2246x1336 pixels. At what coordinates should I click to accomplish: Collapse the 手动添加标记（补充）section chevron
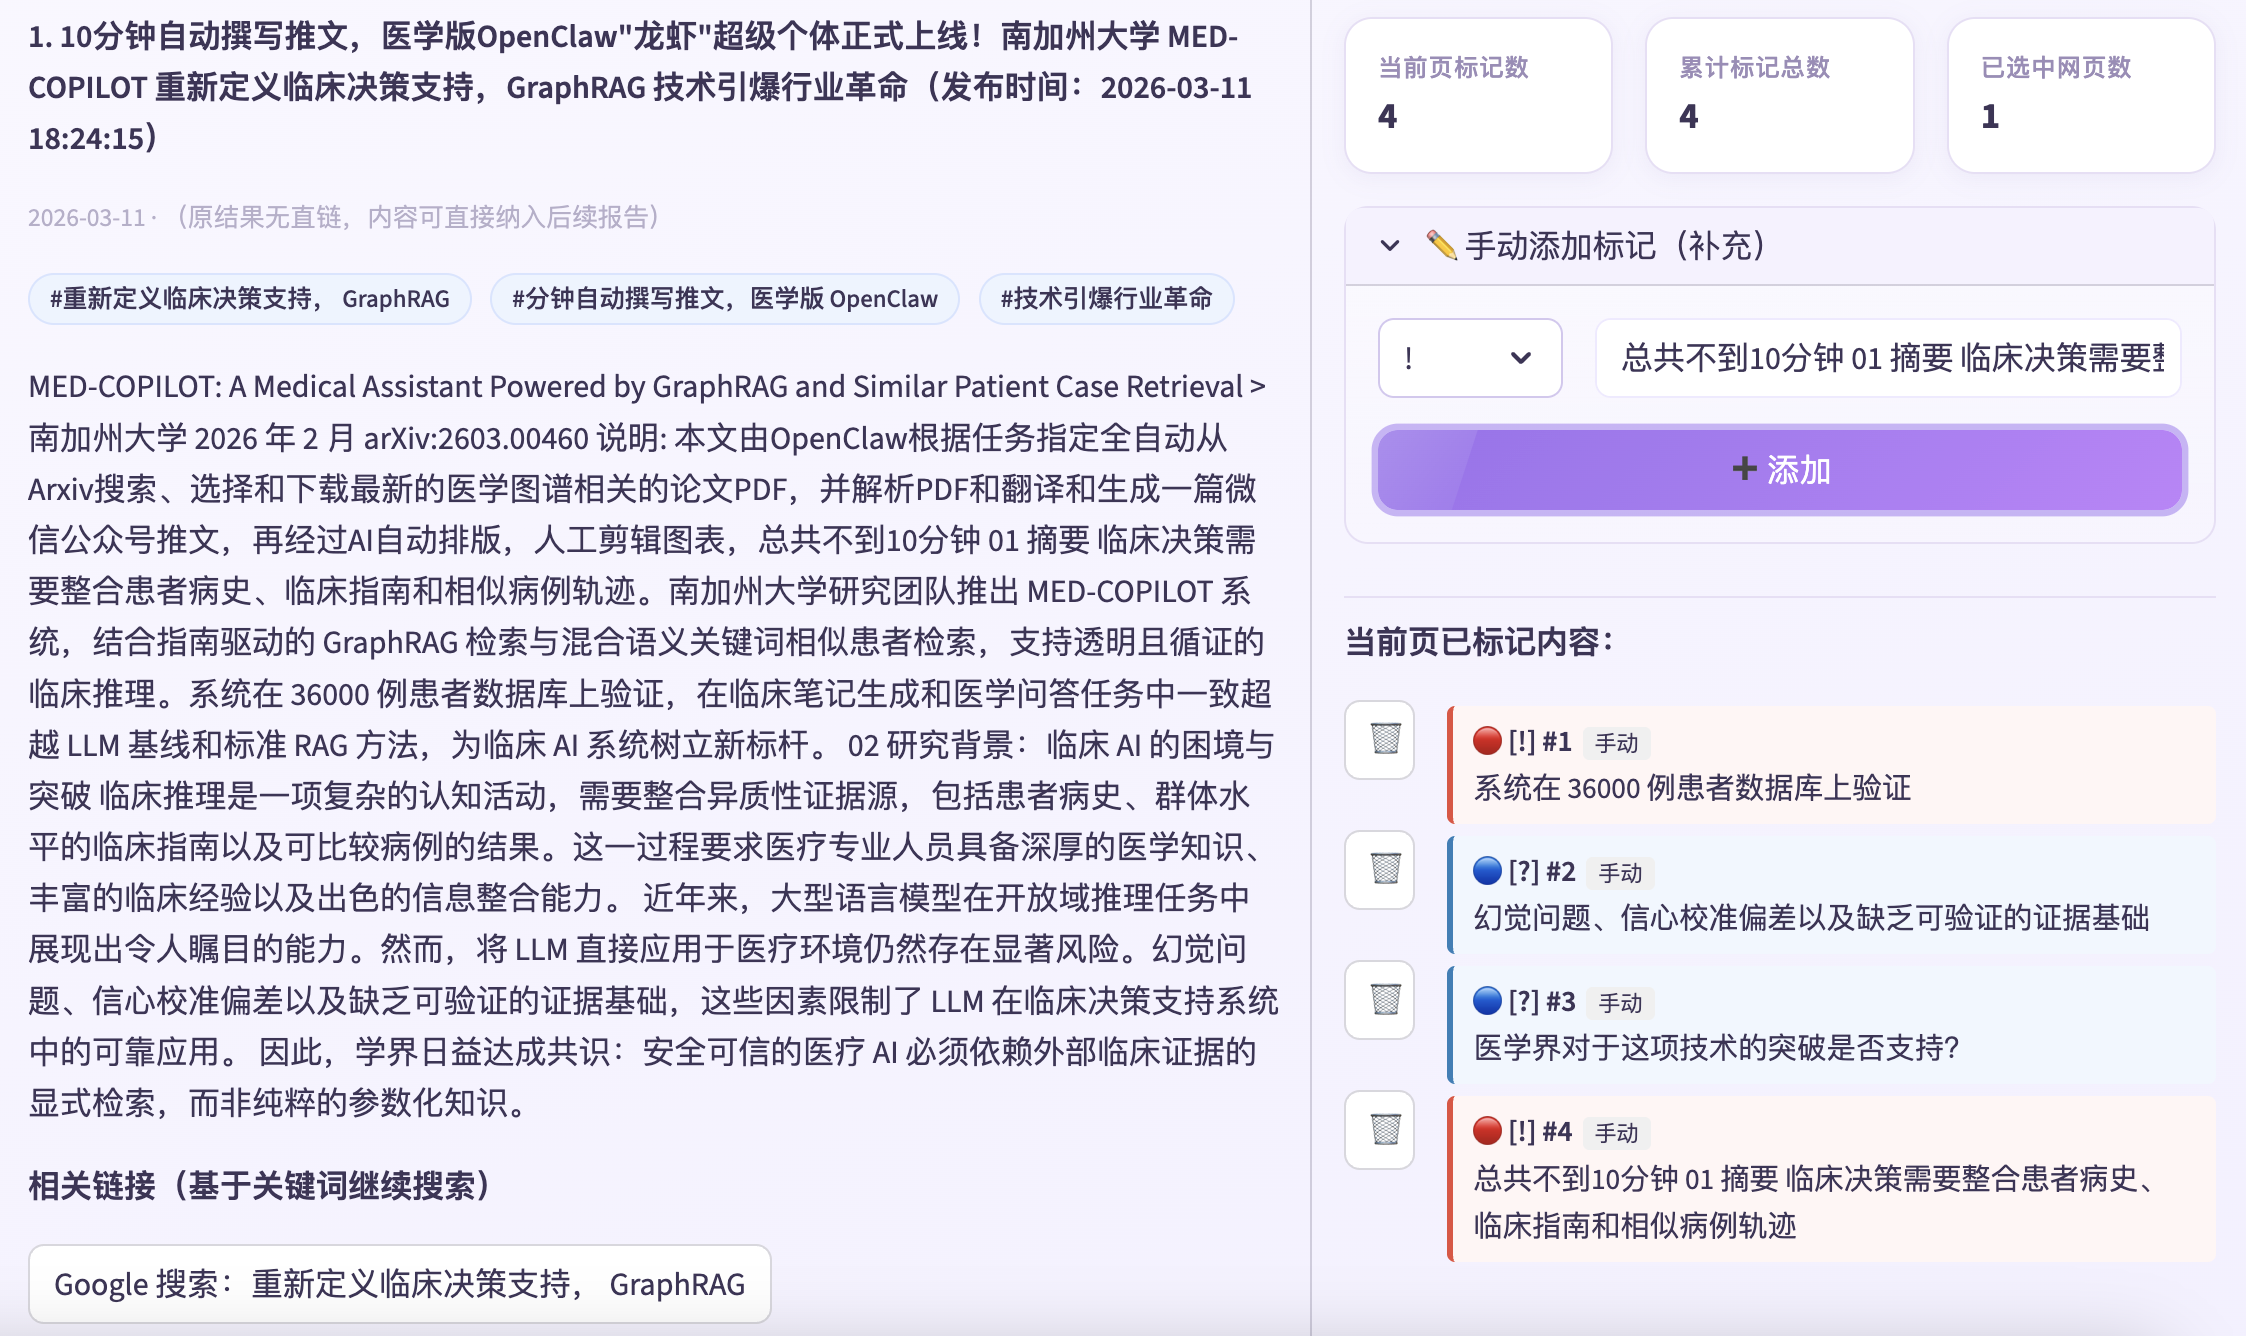1390,245
